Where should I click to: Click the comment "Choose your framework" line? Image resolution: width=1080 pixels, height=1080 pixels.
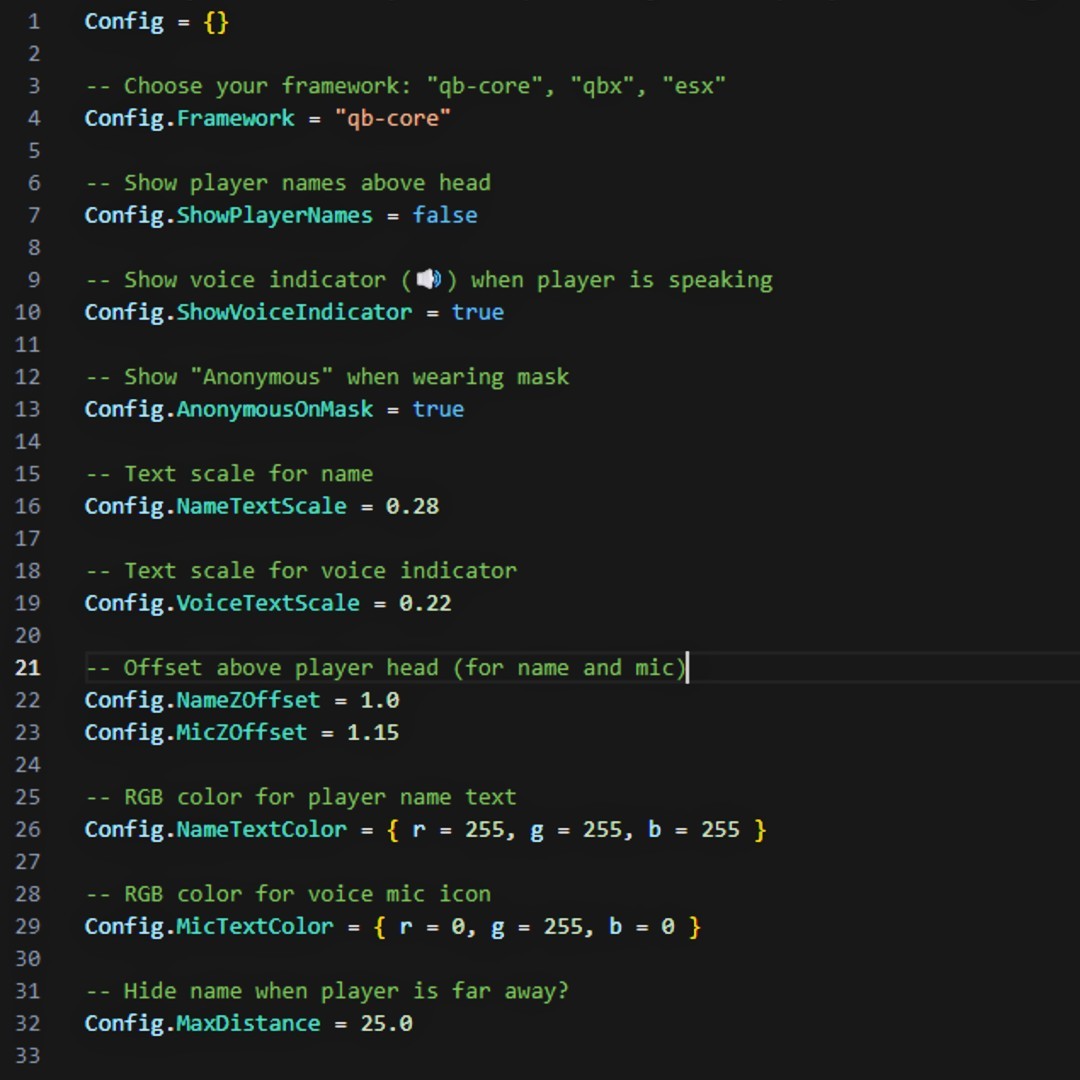(x=405, y=86)
